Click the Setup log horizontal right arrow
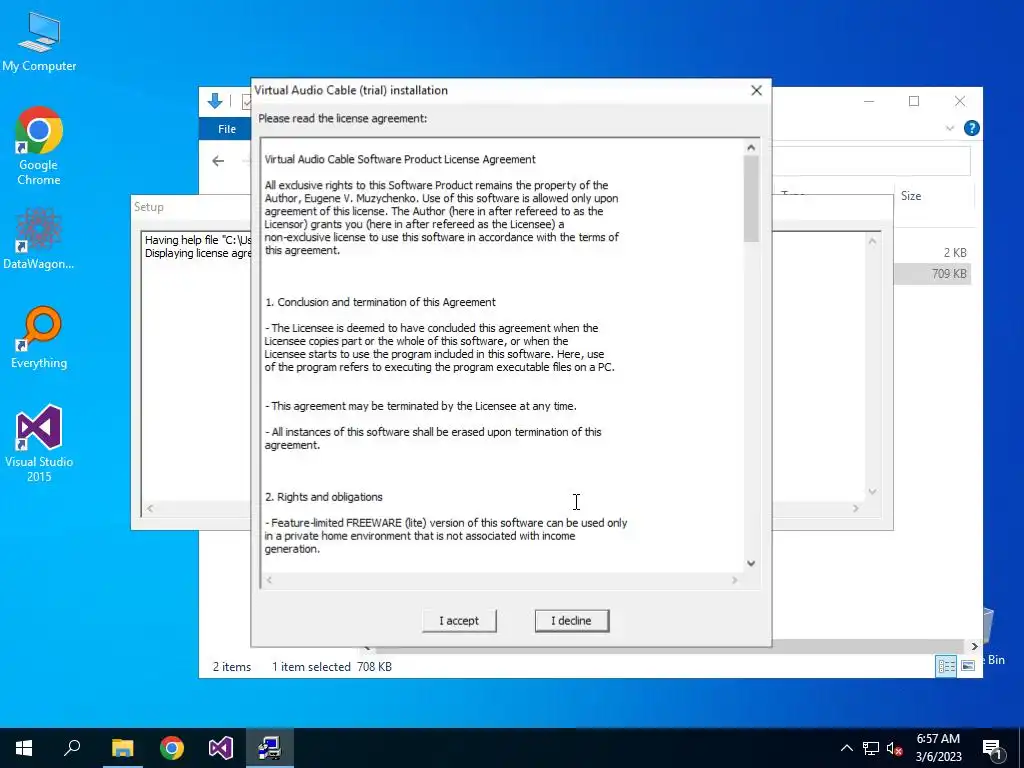This screenshot has width=1024, height=768. point(856,508)
